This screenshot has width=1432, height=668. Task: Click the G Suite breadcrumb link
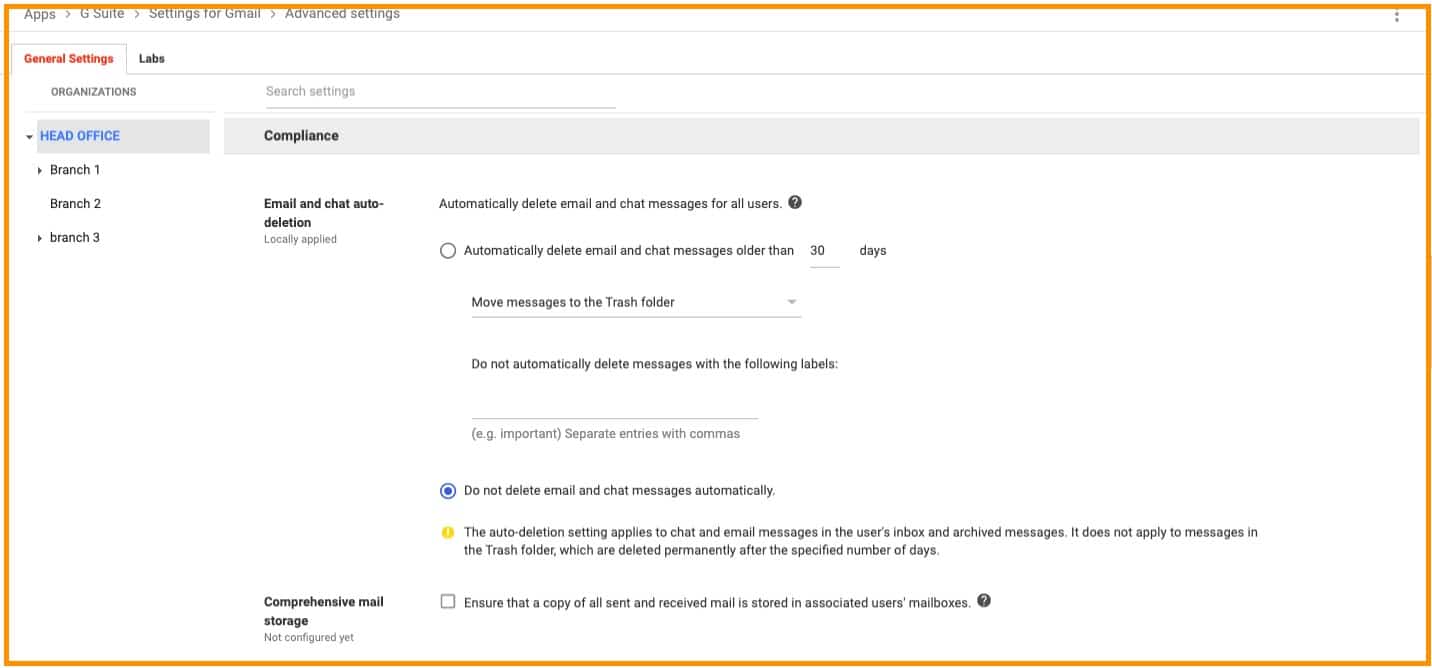coord(102,14)
